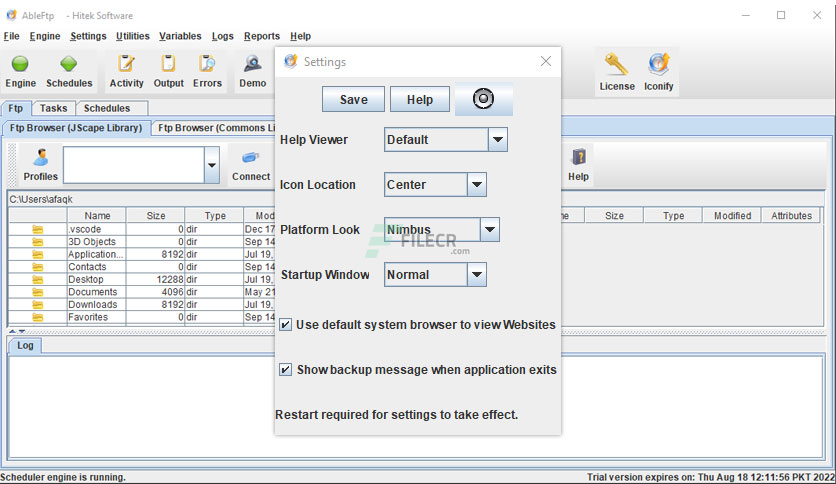Expand the Icon Location dropdown
836x484 pixels.
click(x=477, y=184)
